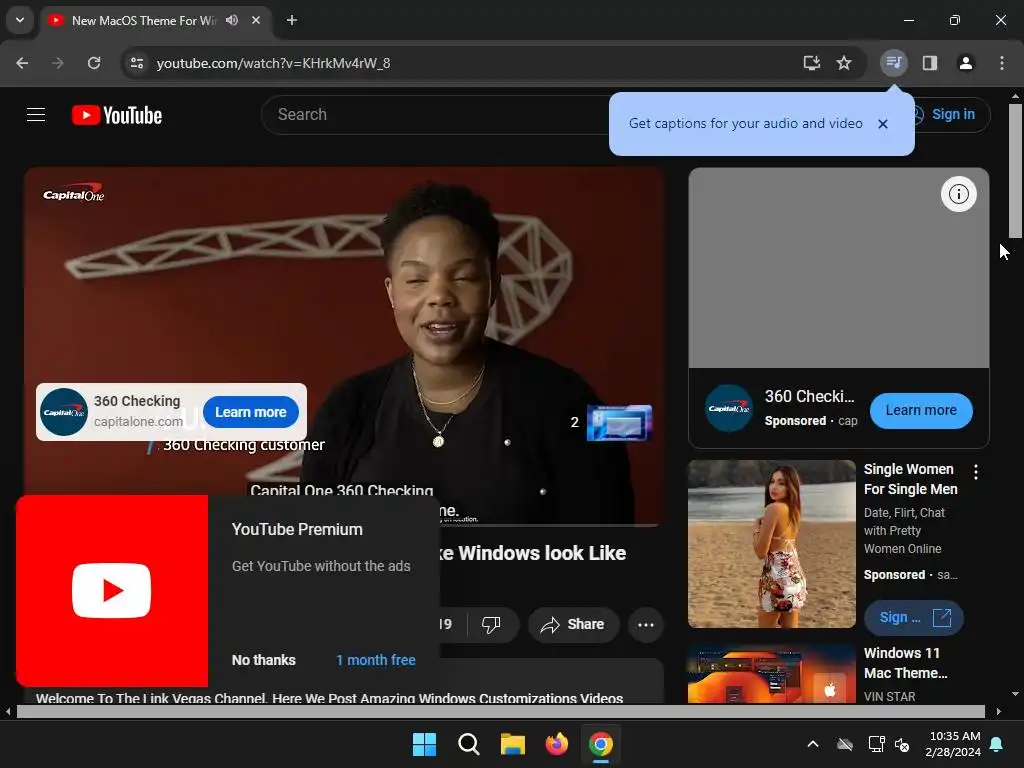The height and width of the screenshot is (768, 1024).
Task: Open options for Single Women ad
Action: [x=976, y=472]
